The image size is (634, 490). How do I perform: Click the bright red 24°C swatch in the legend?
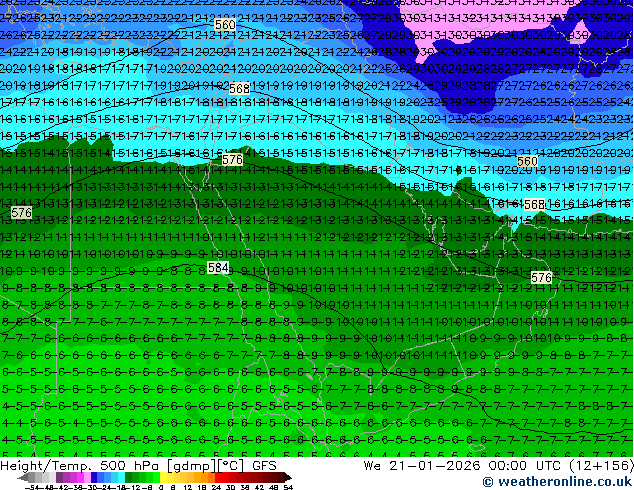(218, 477)
